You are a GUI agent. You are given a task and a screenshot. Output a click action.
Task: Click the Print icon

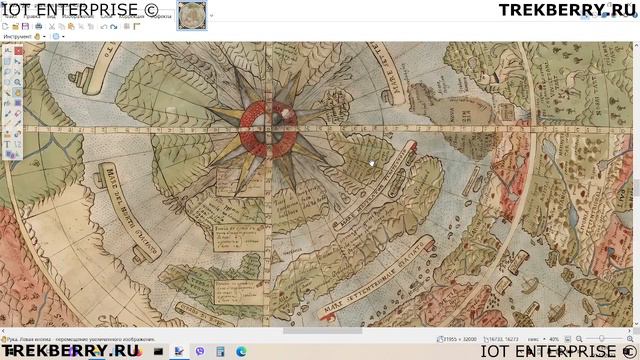coord(38,27)
